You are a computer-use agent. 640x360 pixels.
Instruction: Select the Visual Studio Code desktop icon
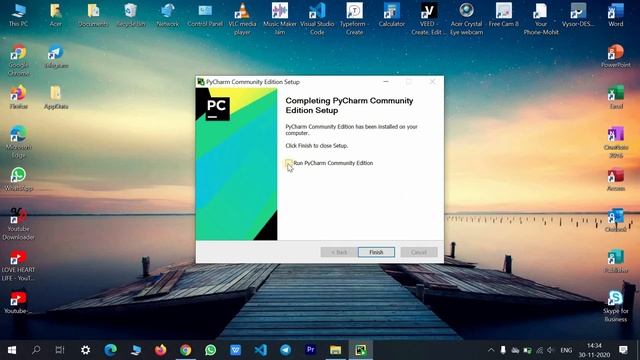(317, 19)
